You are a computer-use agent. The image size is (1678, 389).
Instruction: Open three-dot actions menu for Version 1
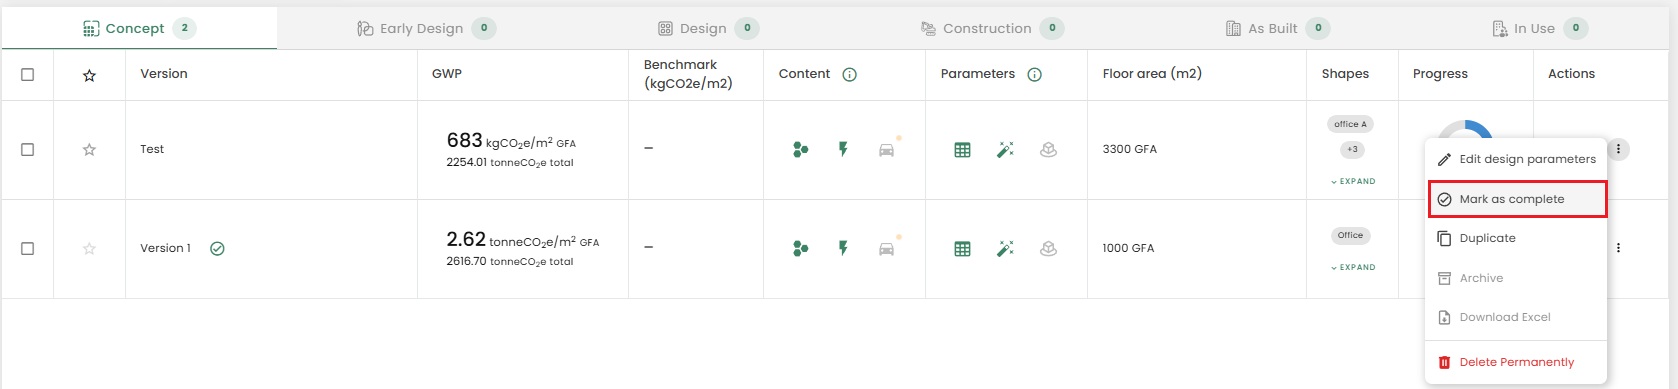(1618, 248)
